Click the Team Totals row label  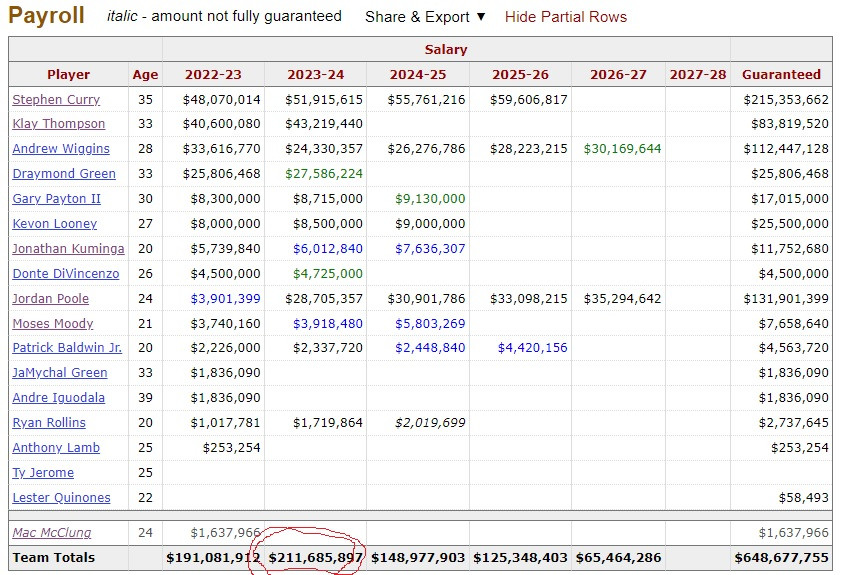click(53, 558)
